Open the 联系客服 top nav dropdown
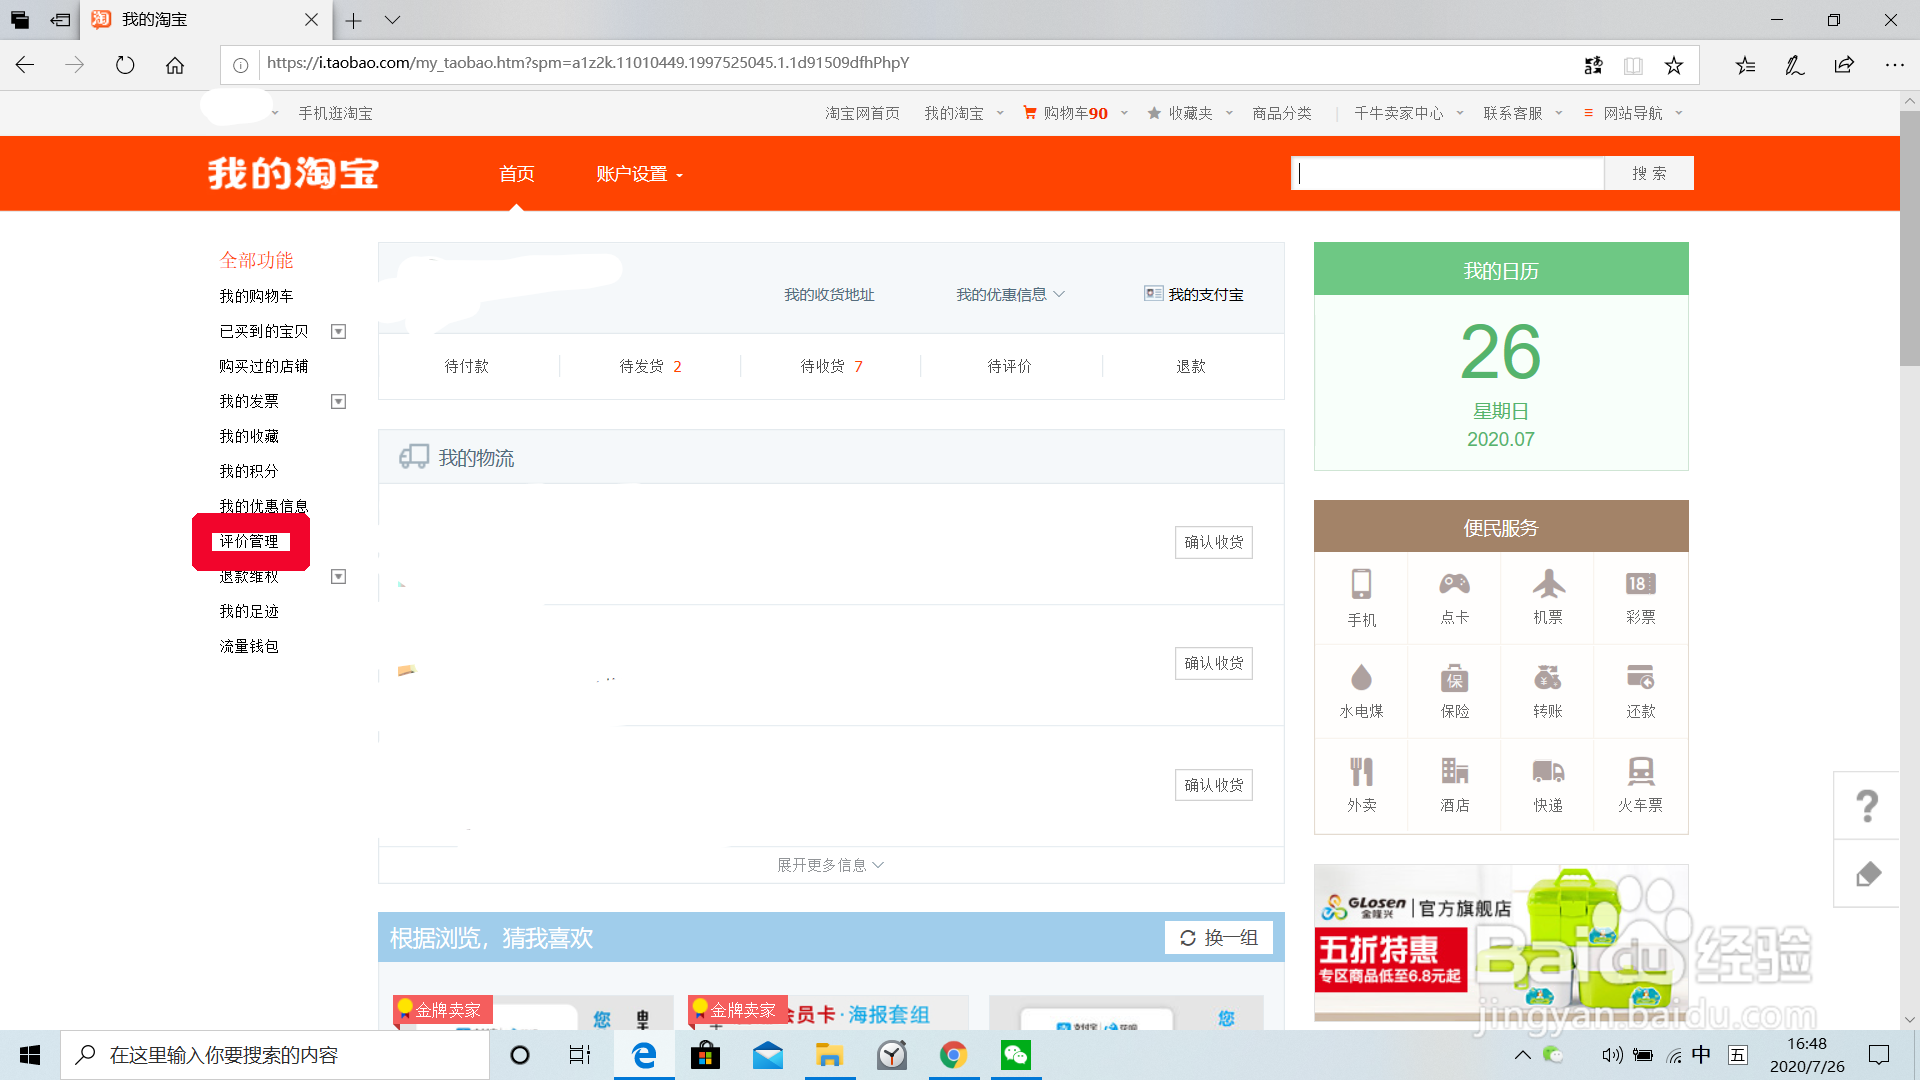This screenshot has width=1920, height=1080. (1523, 113)
